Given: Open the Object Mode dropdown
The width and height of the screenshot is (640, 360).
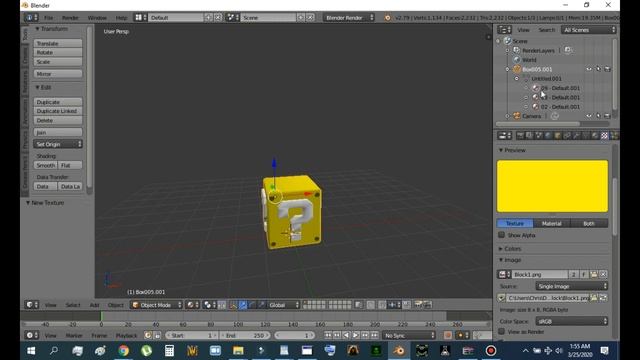Looking at the screenshot, I should (x=156, y=305).
